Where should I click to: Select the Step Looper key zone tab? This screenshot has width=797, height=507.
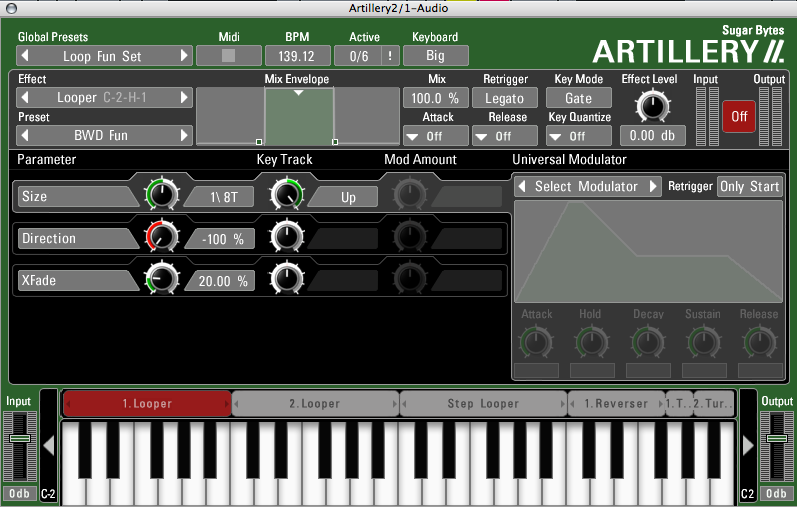483,404
